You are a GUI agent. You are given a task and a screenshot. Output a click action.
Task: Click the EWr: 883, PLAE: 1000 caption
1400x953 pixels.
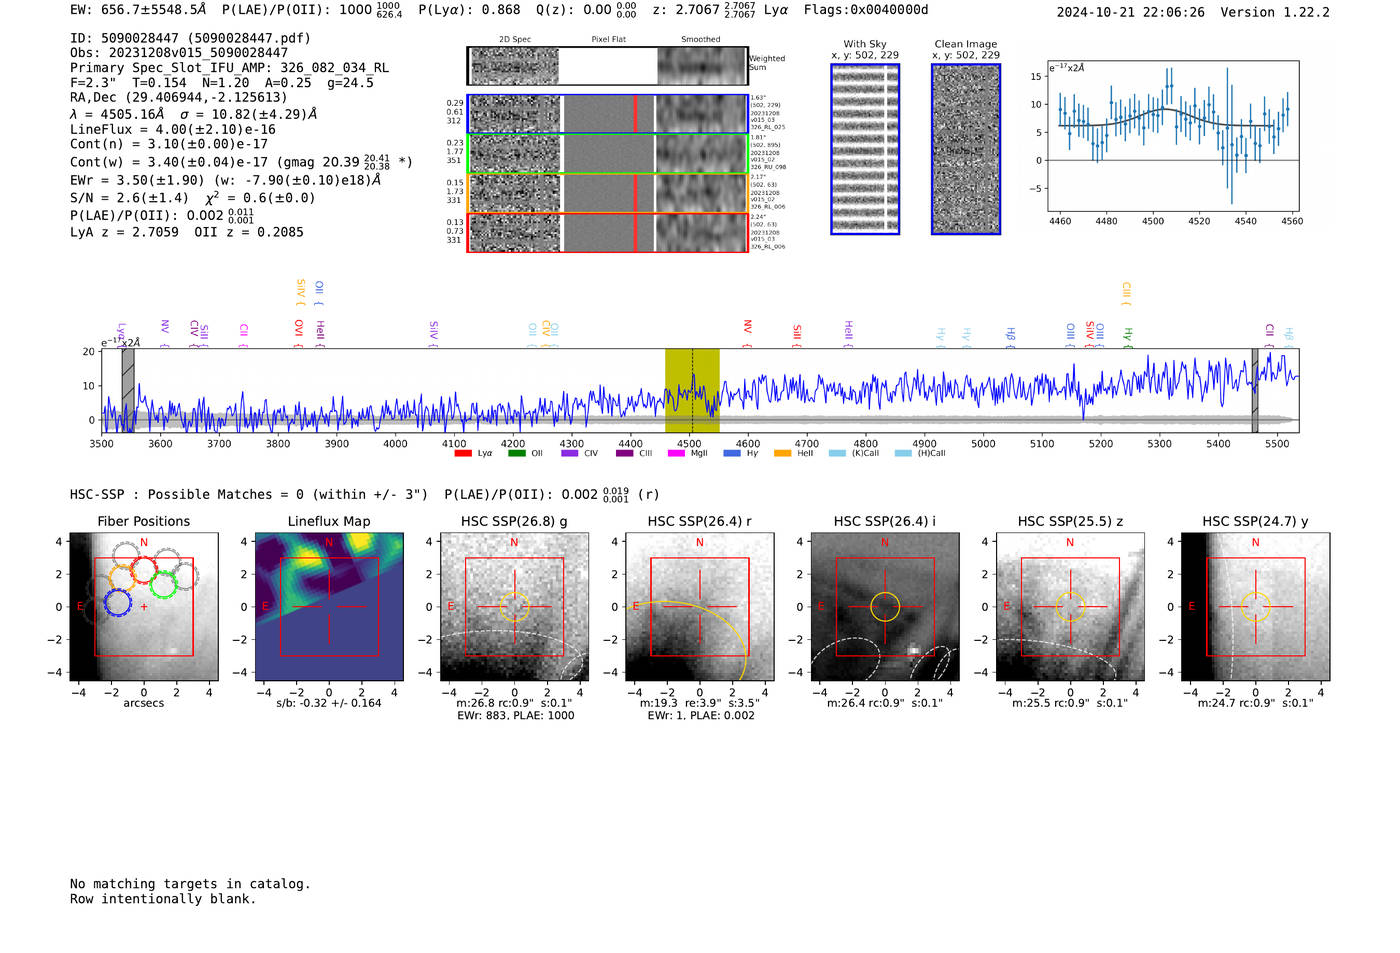tap(515, 716)
